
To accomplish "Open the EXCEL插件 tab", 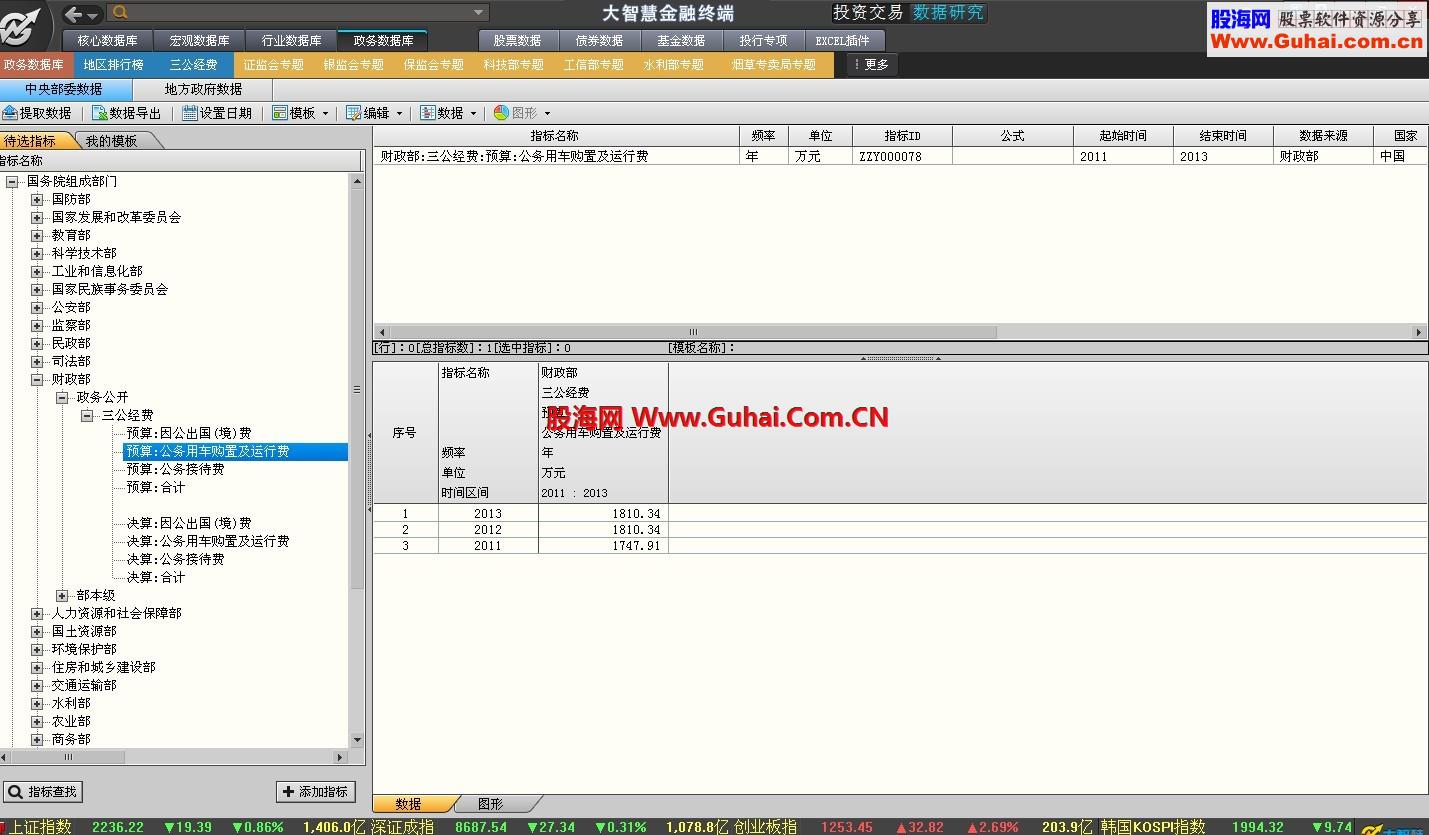I will coord(843,41).
